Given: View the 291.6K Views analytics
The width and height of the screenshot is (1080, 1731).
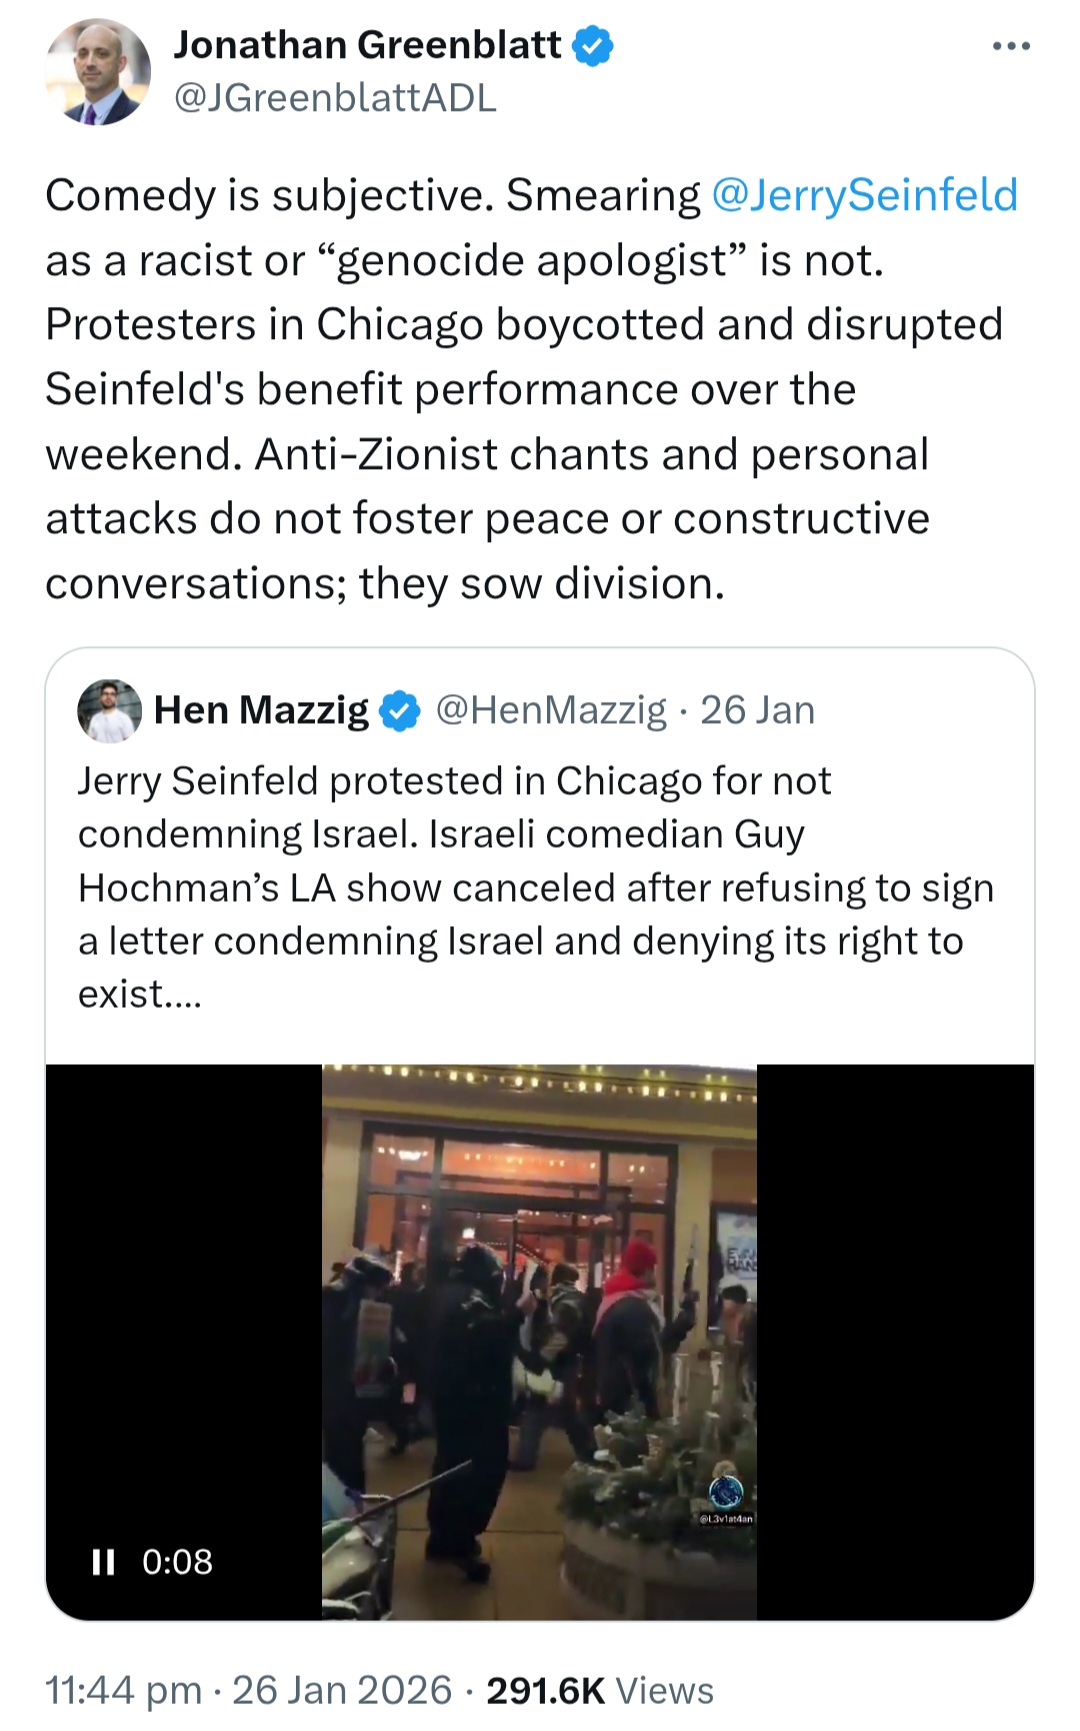Looking at the screenshot, I should (600, 1690).
